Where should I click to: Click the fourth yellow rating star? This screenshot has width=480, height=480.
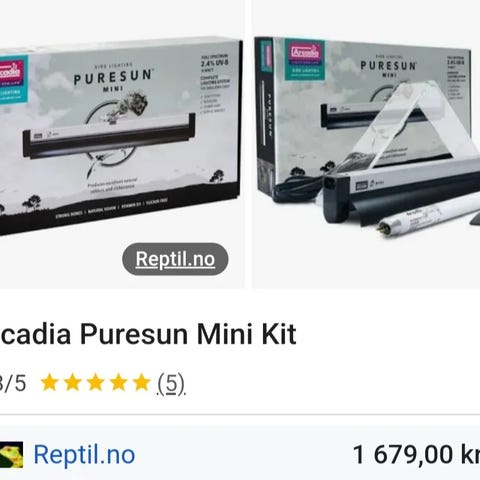tap(119, 382)
